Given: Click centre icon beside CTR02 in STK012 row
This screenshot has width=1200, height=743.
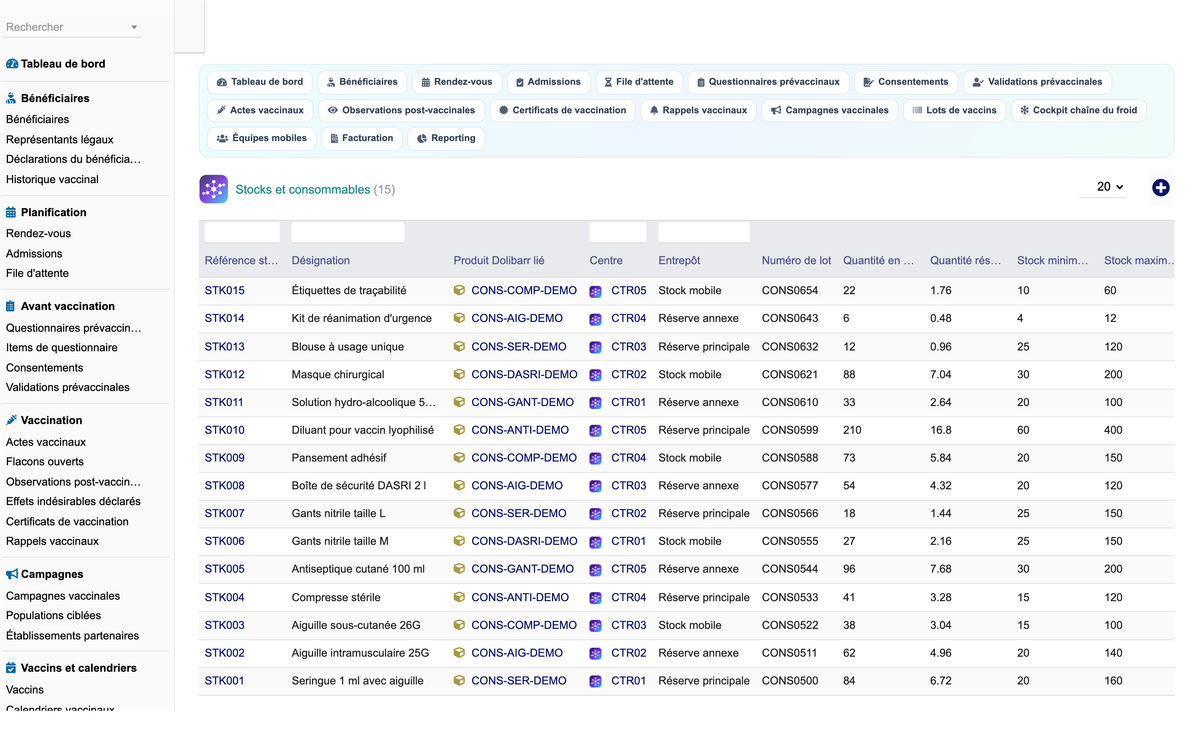Looking at the screenshot, I should coord(596,375).
